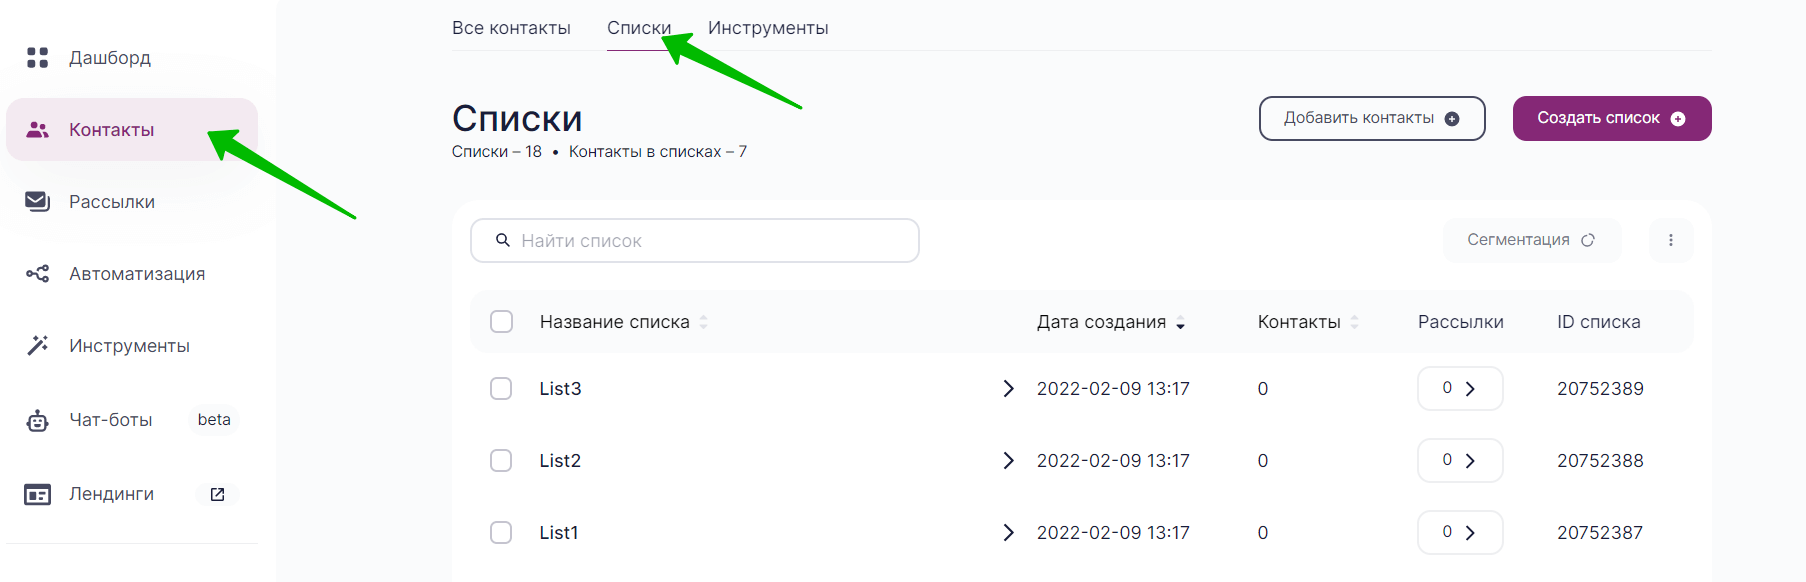Switch to Все контакты tab
This screenshot has height=582, width=1806.
pos(511,28)
